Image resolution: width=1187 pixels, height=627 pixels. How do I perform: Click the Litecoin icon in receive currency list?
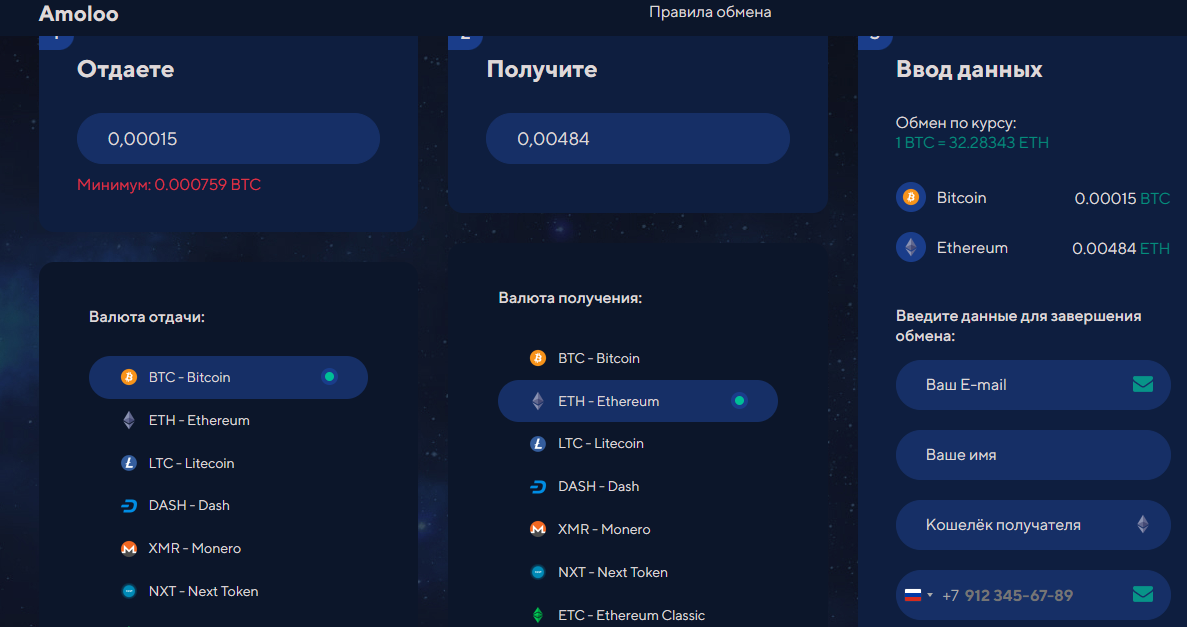click(x=537, y=444)
